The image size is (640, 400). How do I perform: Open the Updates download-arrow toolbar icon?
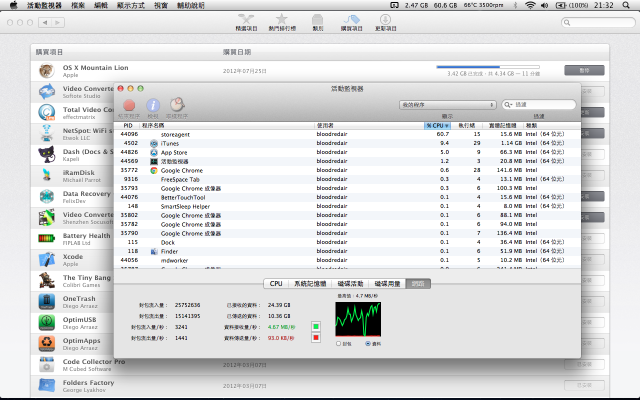385,19
